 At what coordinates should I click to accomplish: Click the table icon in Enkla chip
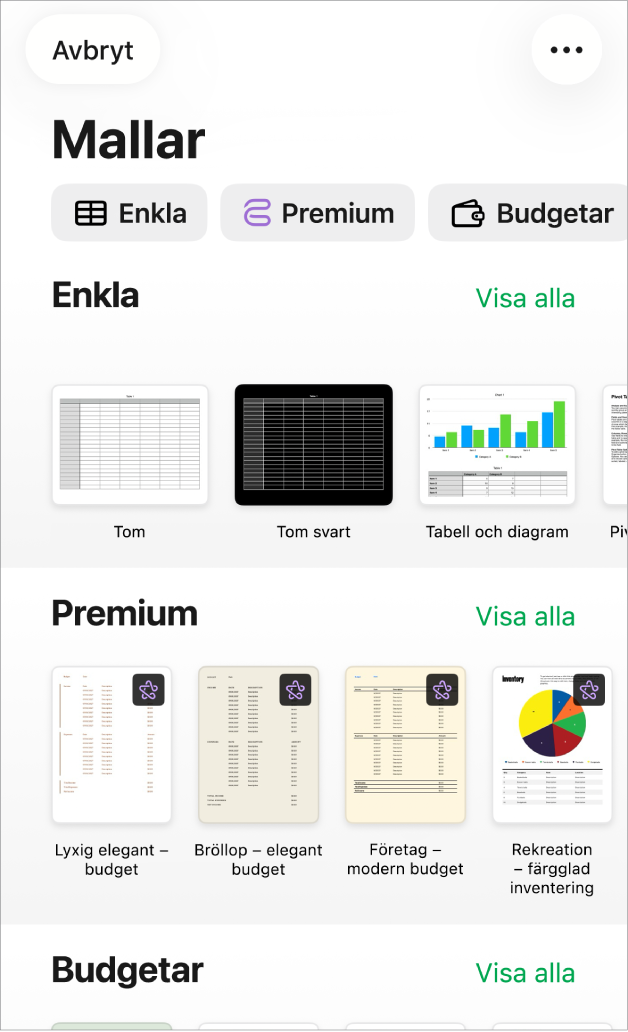tap(91, 213)
